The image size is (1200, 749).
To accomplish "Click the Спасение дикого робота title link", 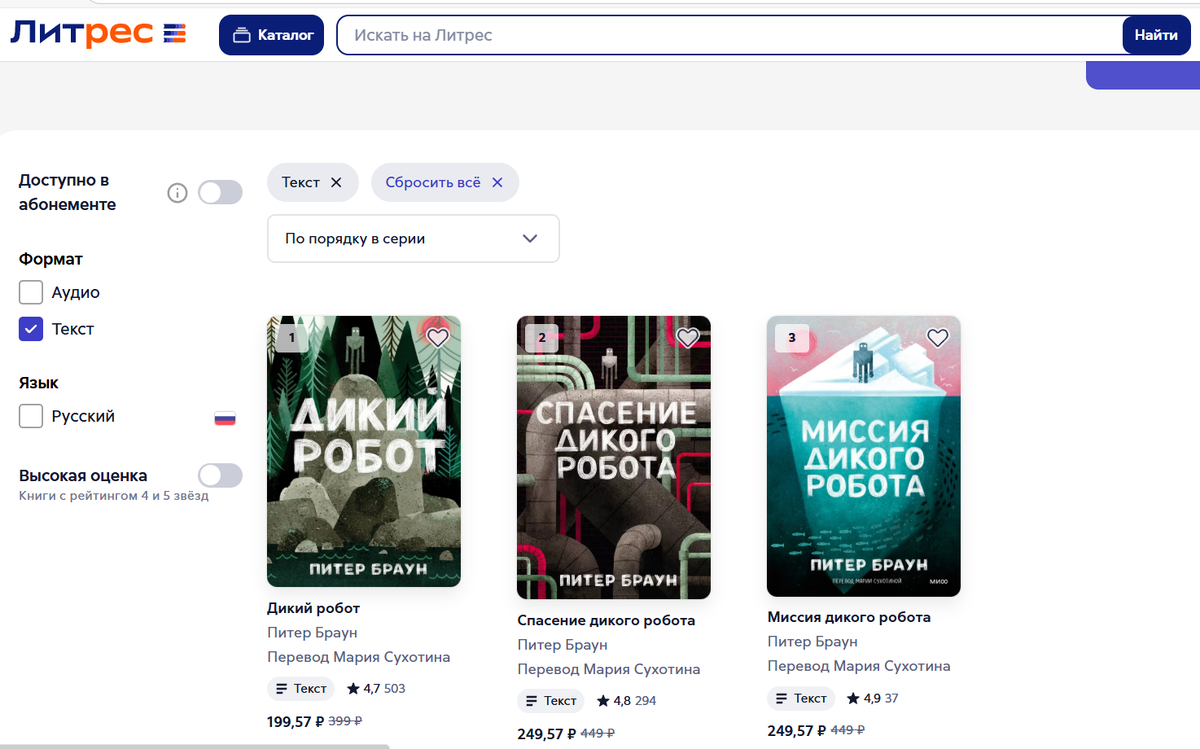I will tap(606, 620).
